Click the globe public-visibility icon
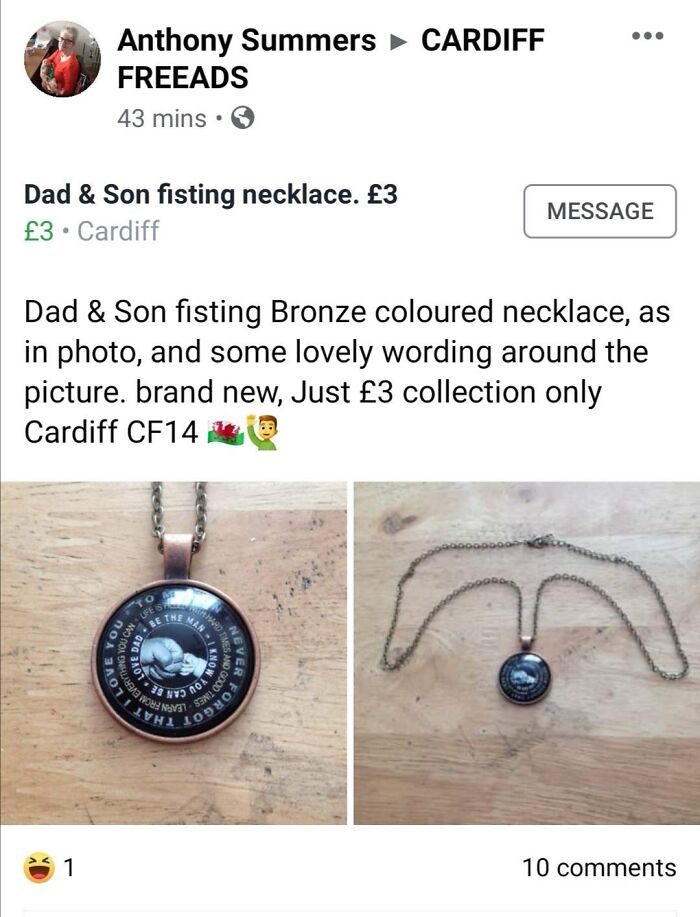Screen dimensions: 700x917 click(x=243, y=118)
